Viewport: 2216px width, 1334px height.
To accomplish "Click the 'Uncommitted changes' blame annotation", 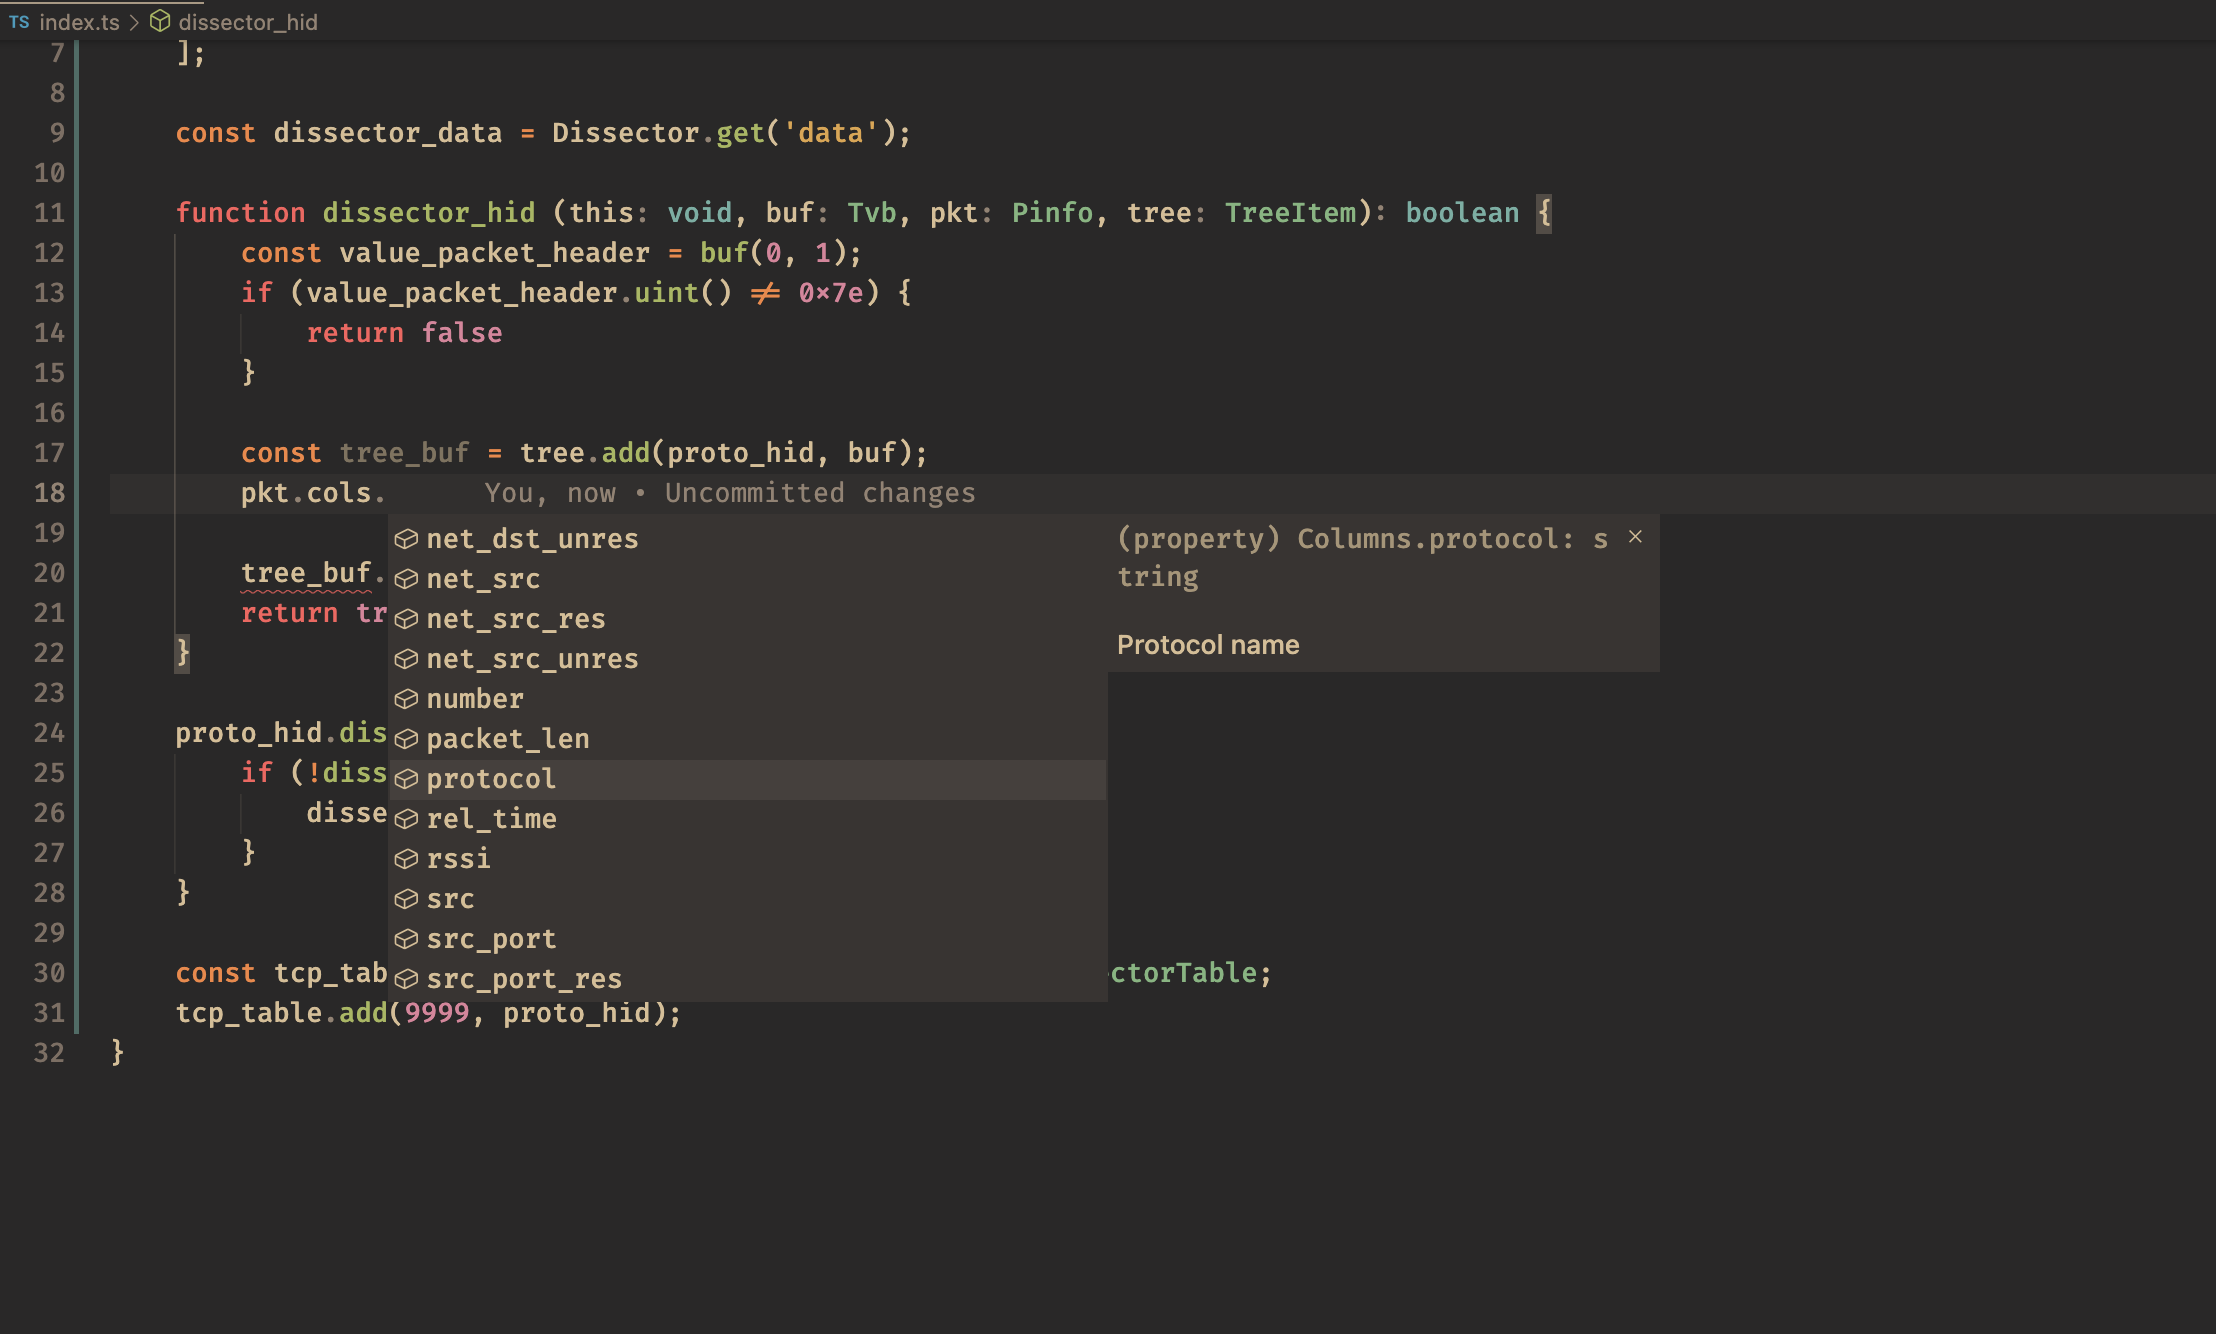I will point(819,493).
